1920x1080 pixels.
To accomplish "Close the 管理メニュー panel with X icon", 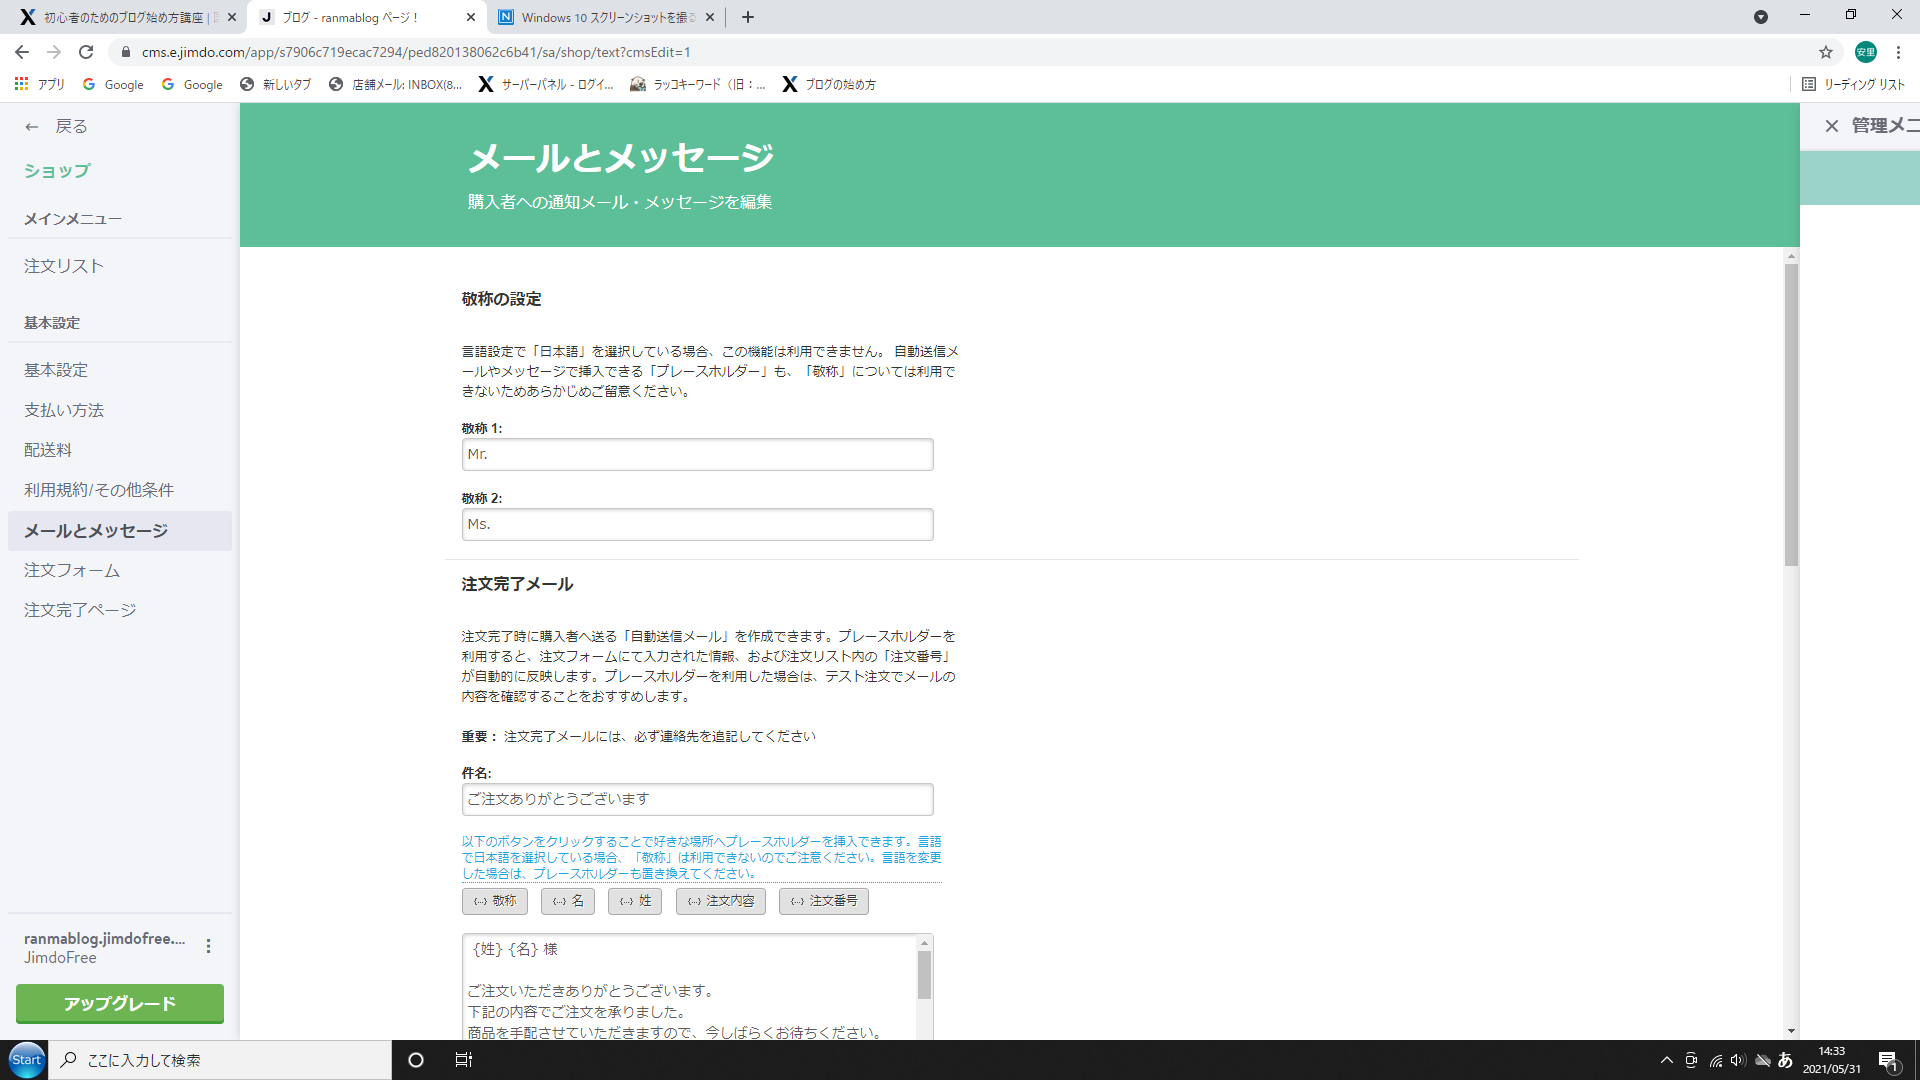I will (x=1831, y=126).
